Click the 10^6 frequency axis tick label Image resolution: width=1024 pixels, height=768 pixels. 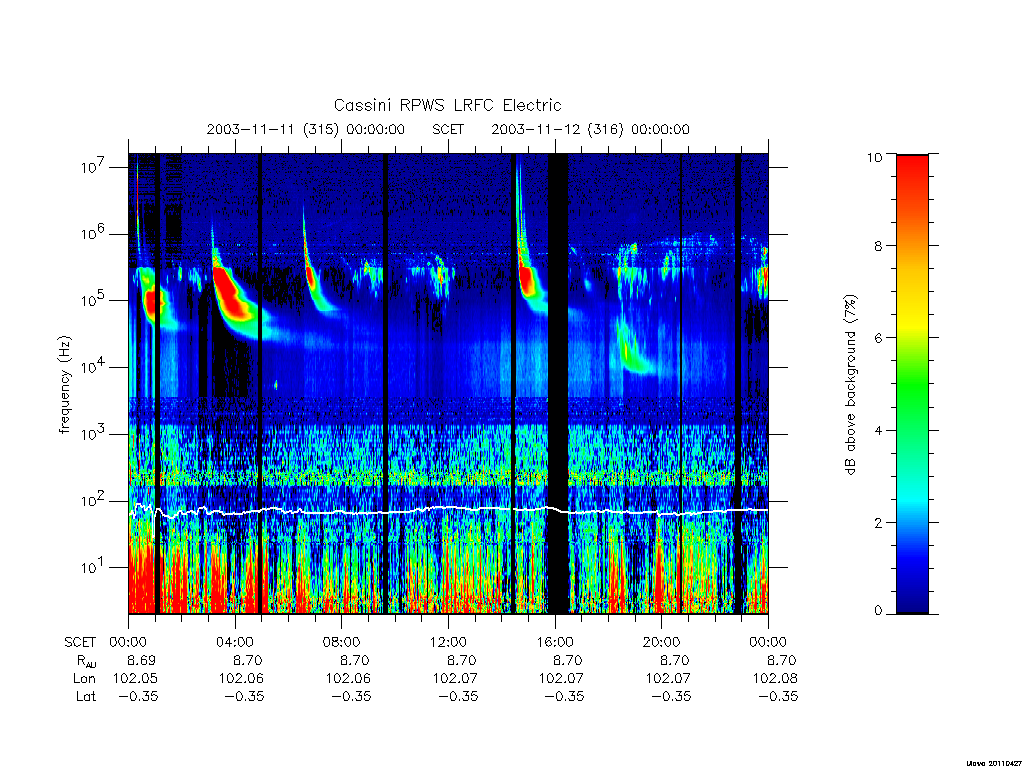pos(95,233)
